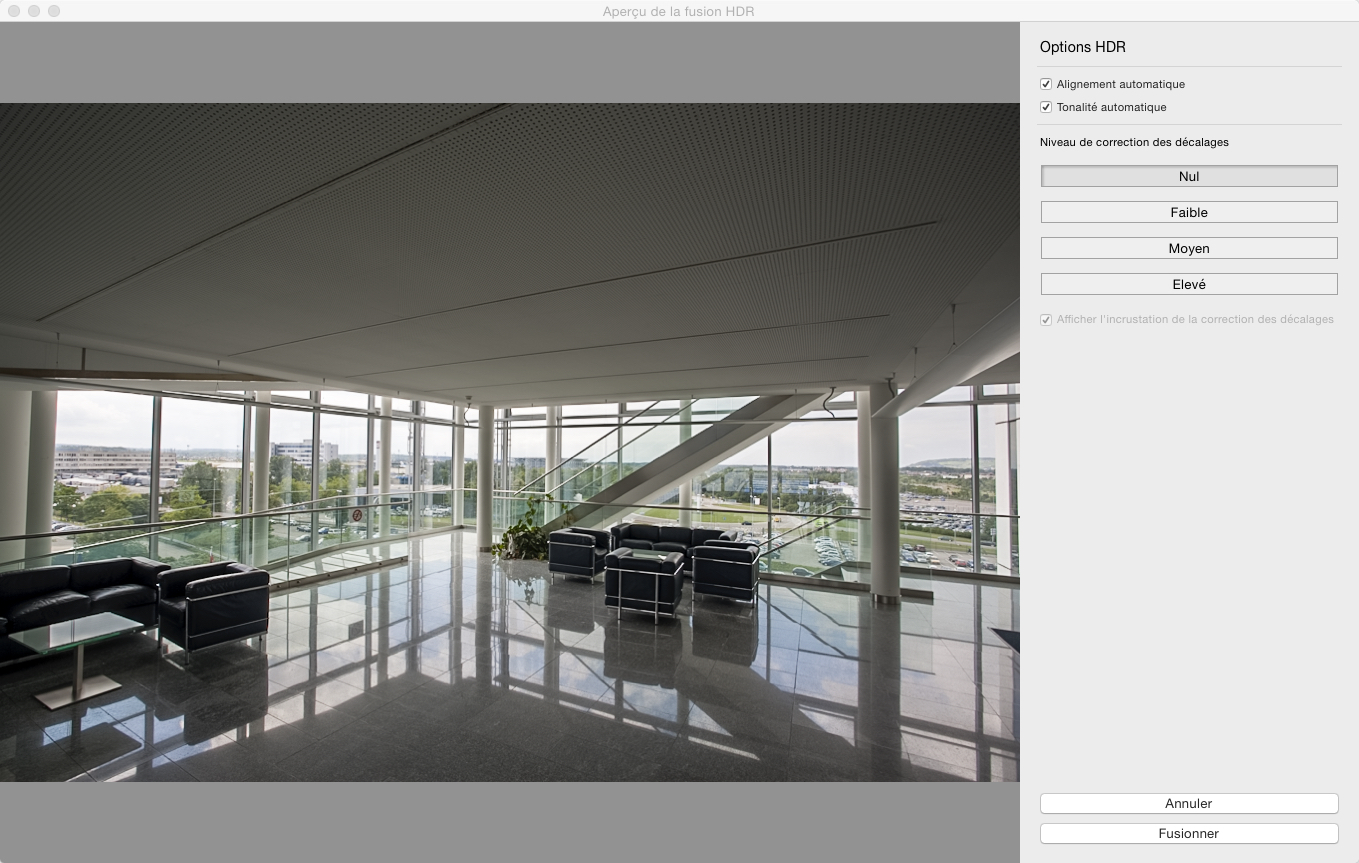
Task: Set correction level to Moyen
Action: click(x=1189, y=248)
